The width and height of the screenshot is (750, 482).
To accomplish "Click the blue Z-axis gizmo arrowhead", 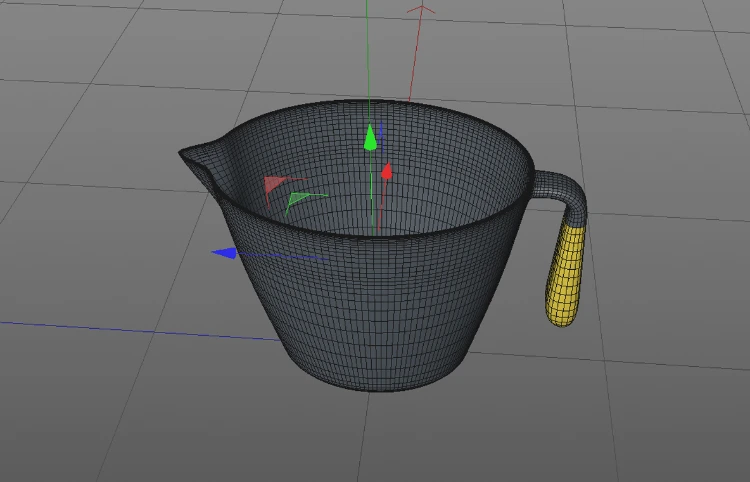I will coord(224,253).
